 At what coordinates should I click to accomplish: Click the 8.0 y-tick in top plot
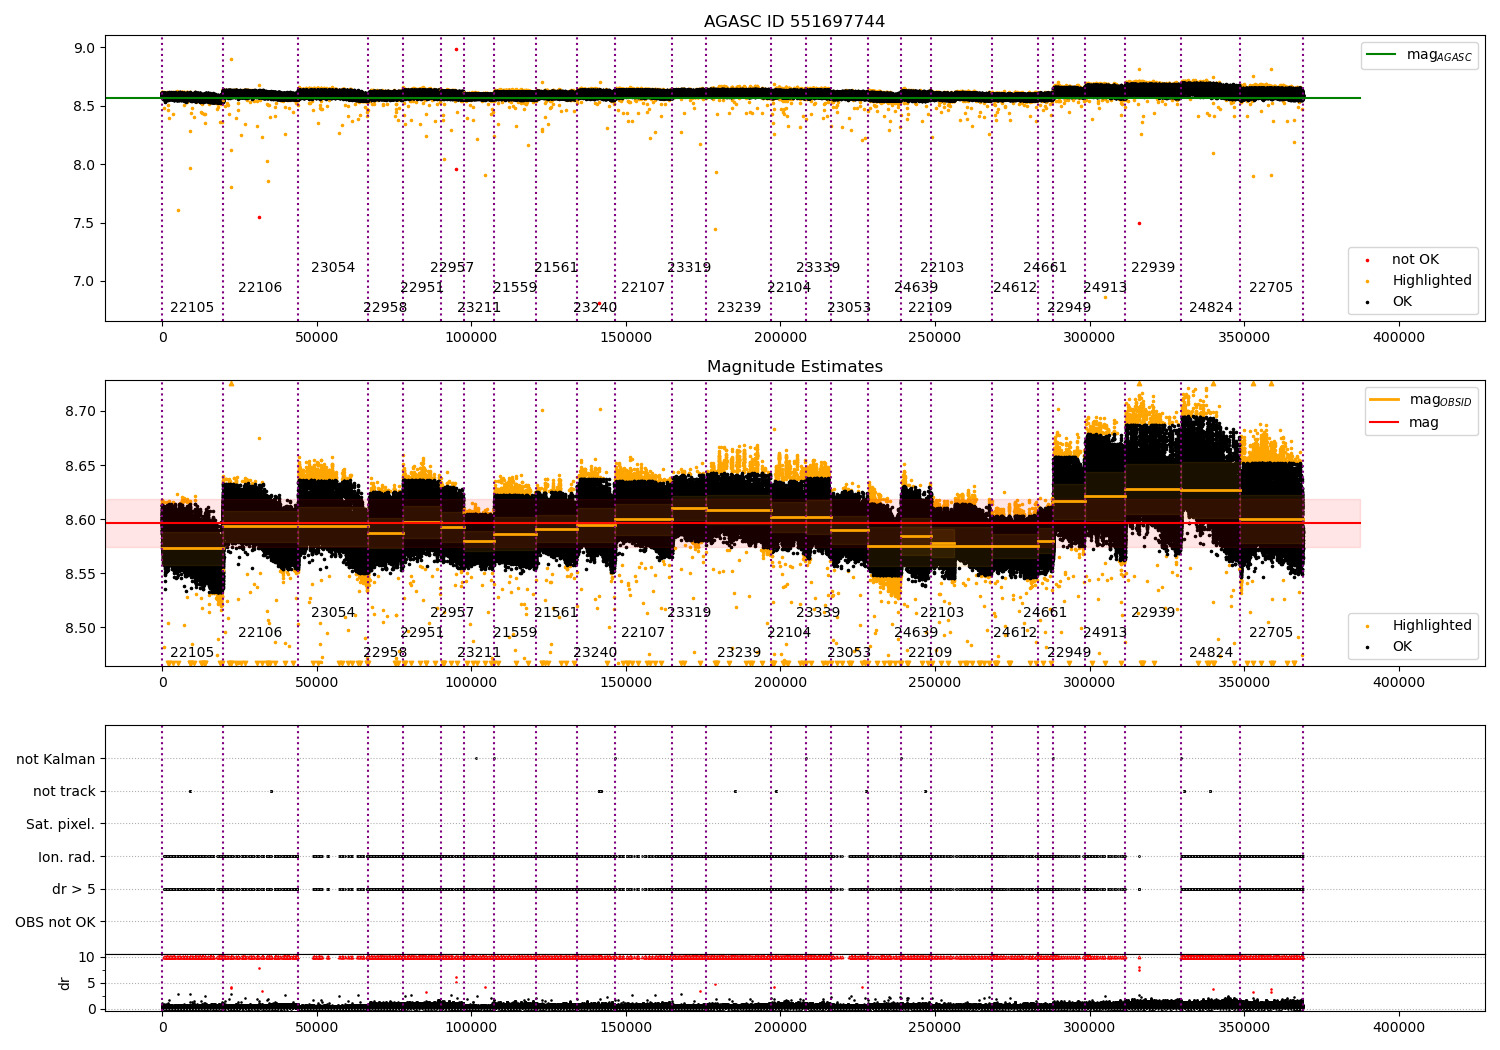(83, 165)
